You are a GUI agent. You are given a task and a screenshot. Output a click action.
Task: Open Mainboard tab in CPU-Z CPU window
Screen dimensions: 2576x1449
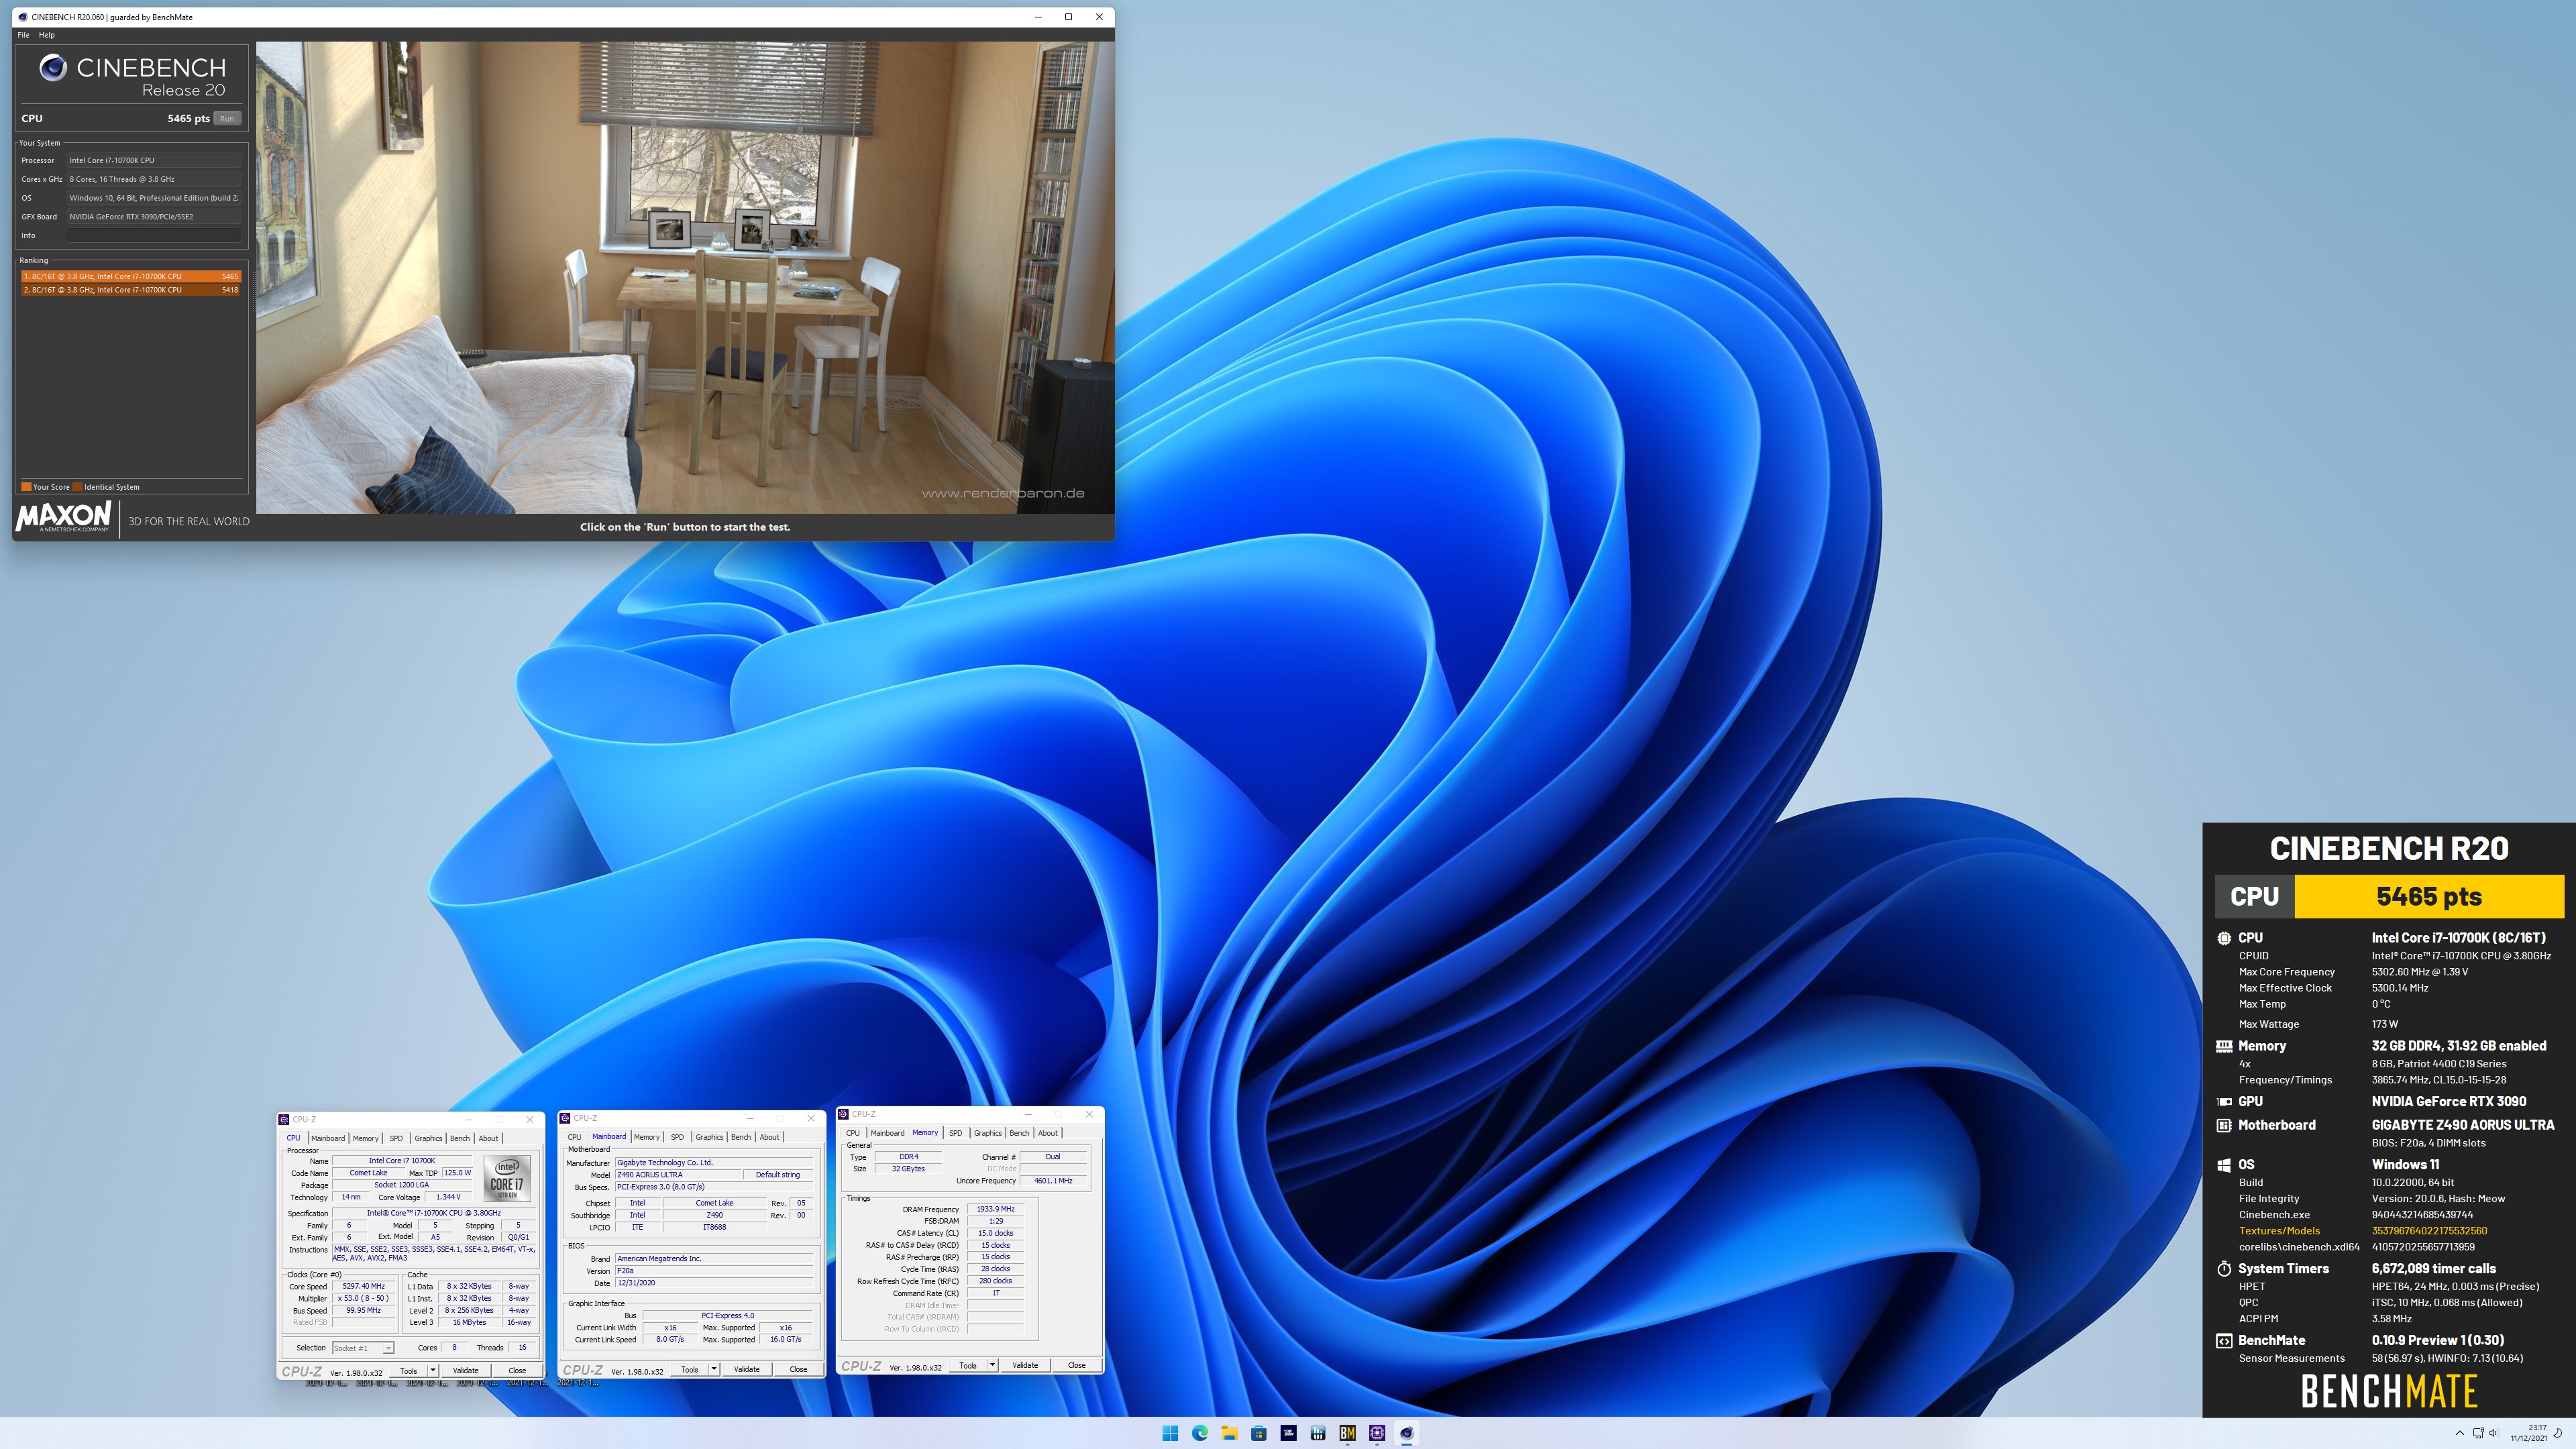(x=327, y=1138)
